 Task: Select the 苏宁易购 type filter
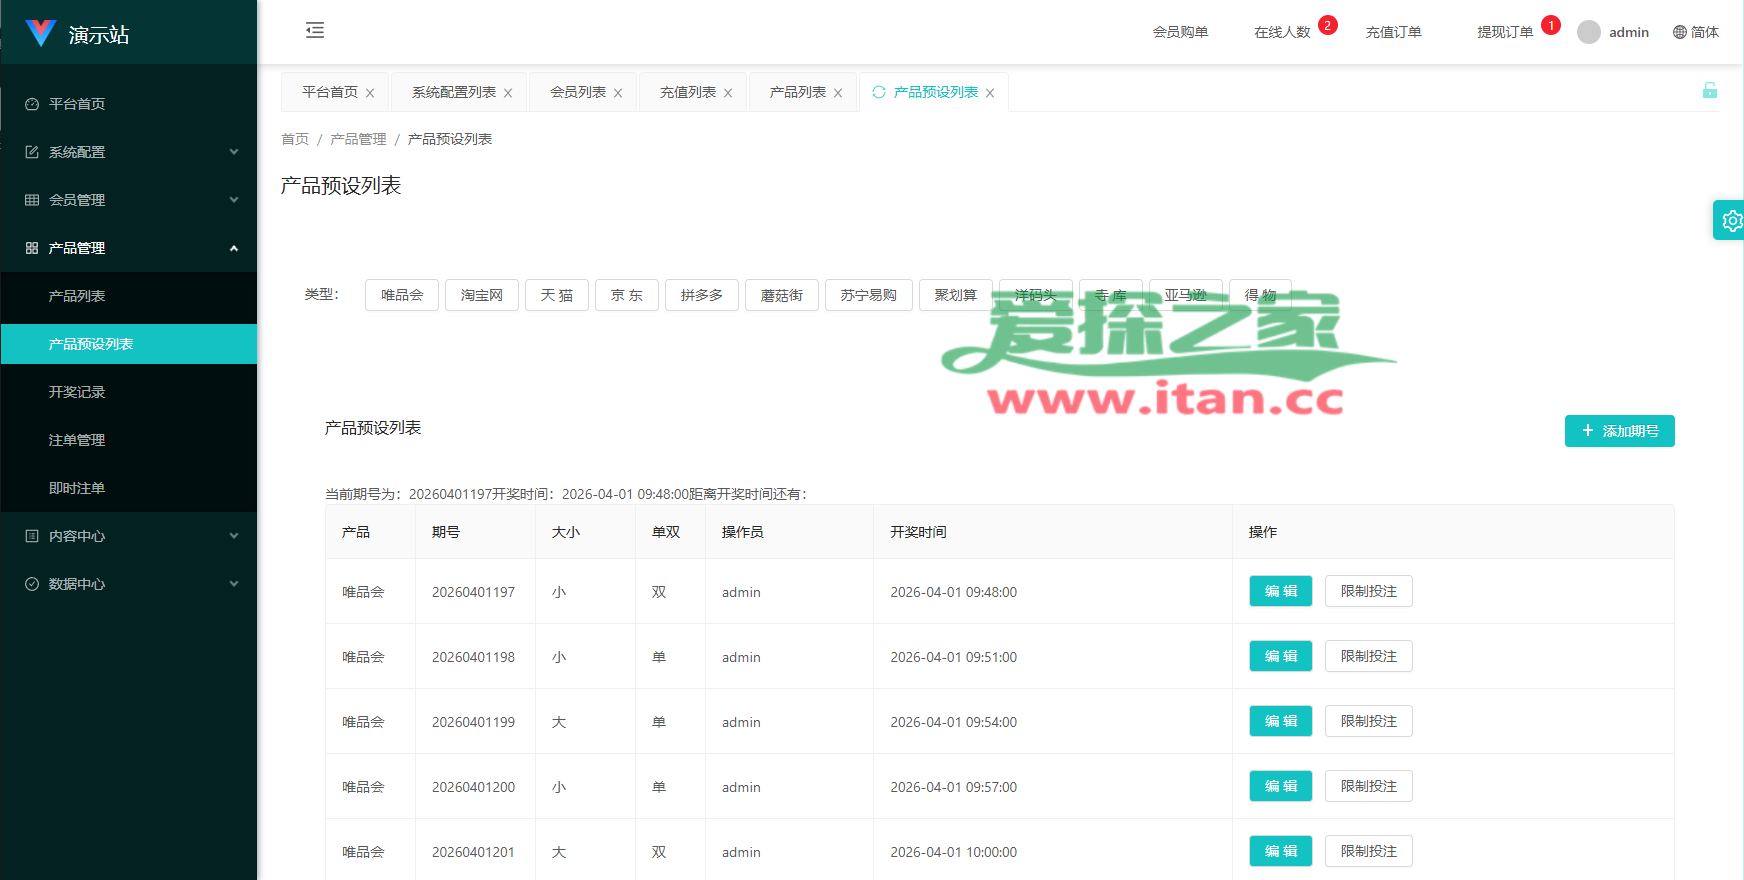(868, 295)
